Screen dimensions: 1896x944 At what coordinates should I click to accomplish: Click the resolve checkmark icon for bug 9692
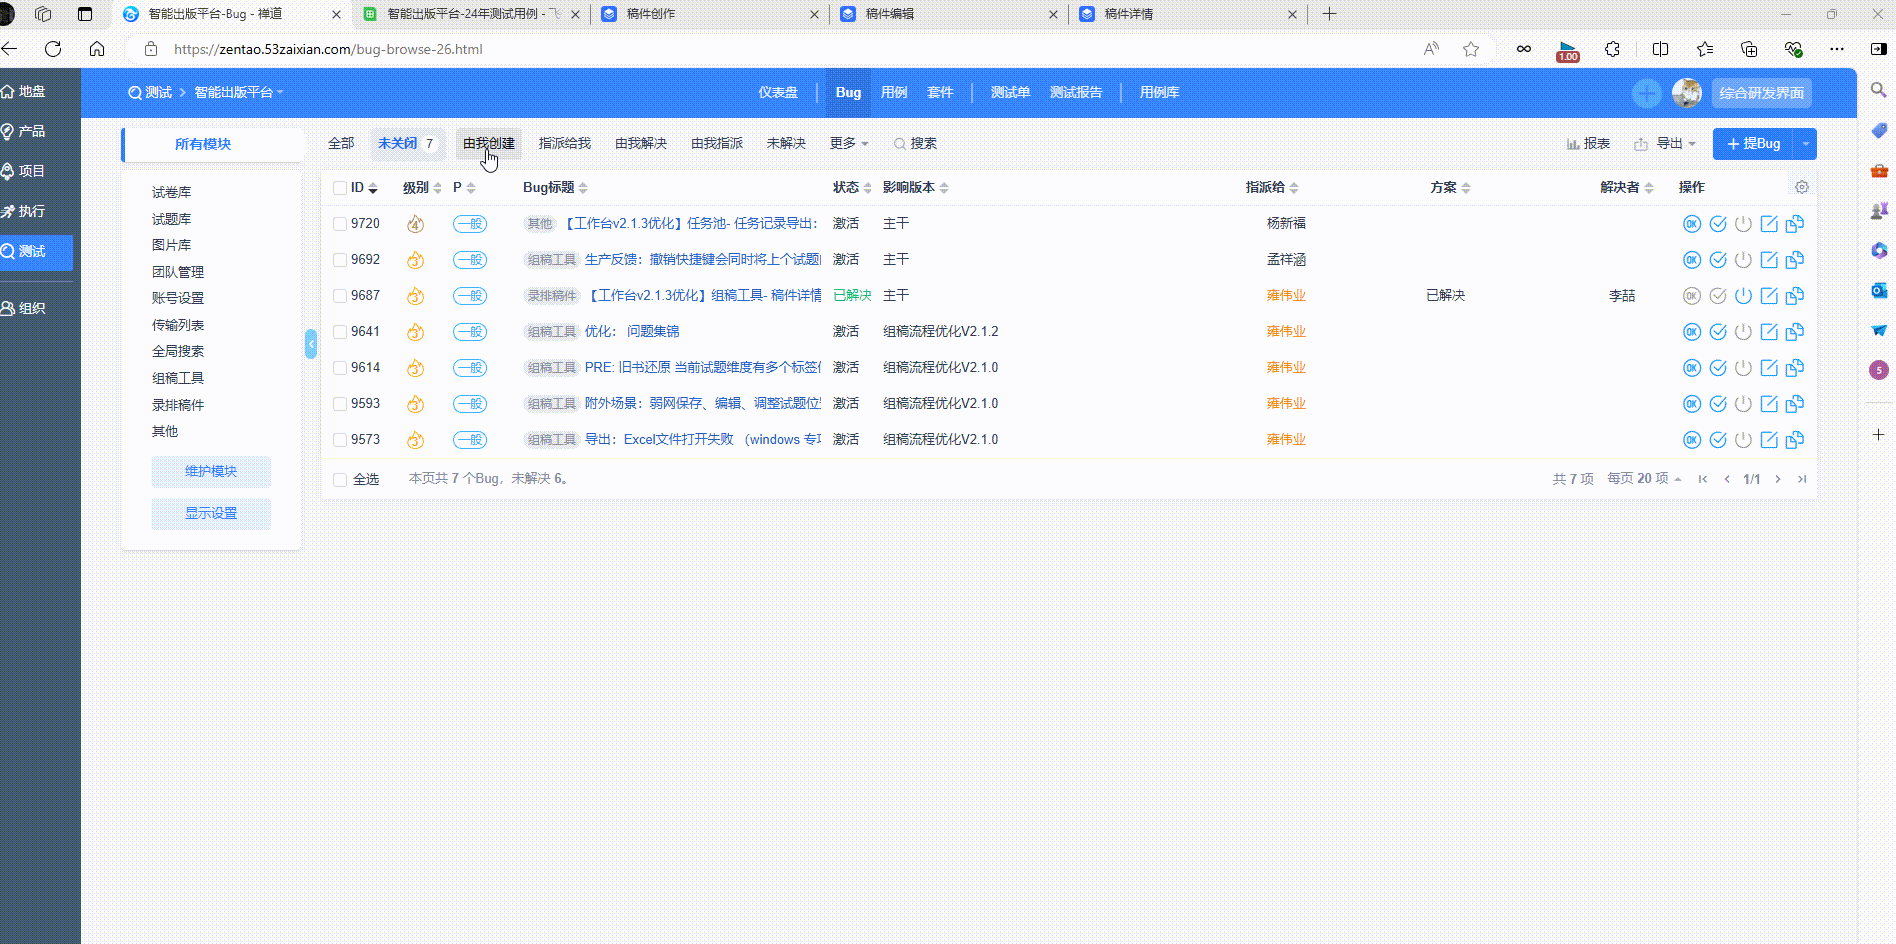pyautogui.click(x=1717, y=260)
